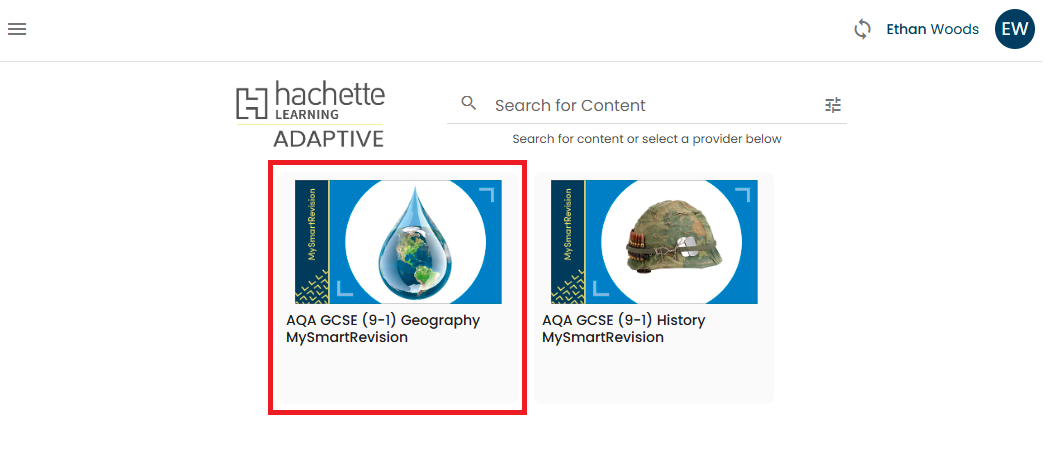Click the sync refresh icon

pyautogui.click(x=862, y=30)
